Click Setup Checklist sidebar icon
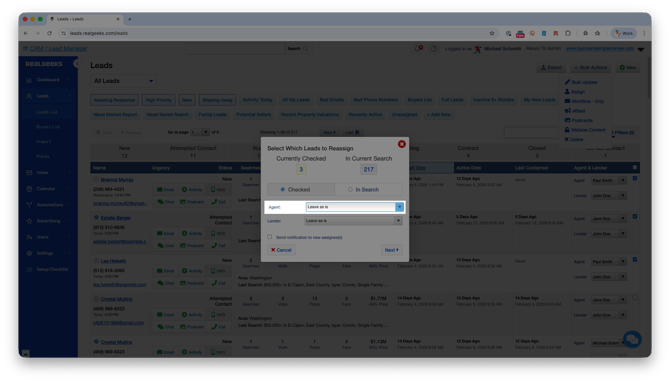This screenshot has height=382, width=670. [29, 269]
